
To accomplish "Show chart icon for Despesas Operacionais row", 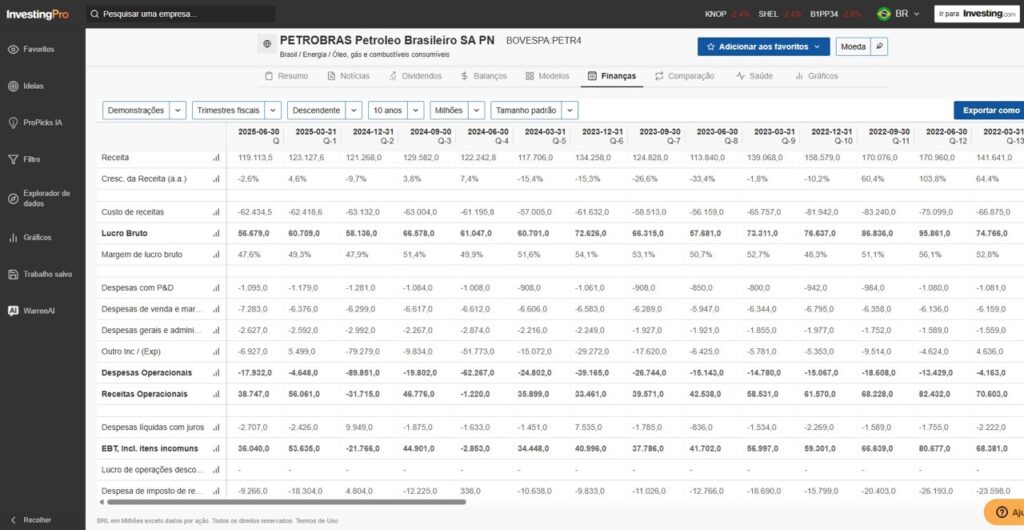I will coord(216,373).
